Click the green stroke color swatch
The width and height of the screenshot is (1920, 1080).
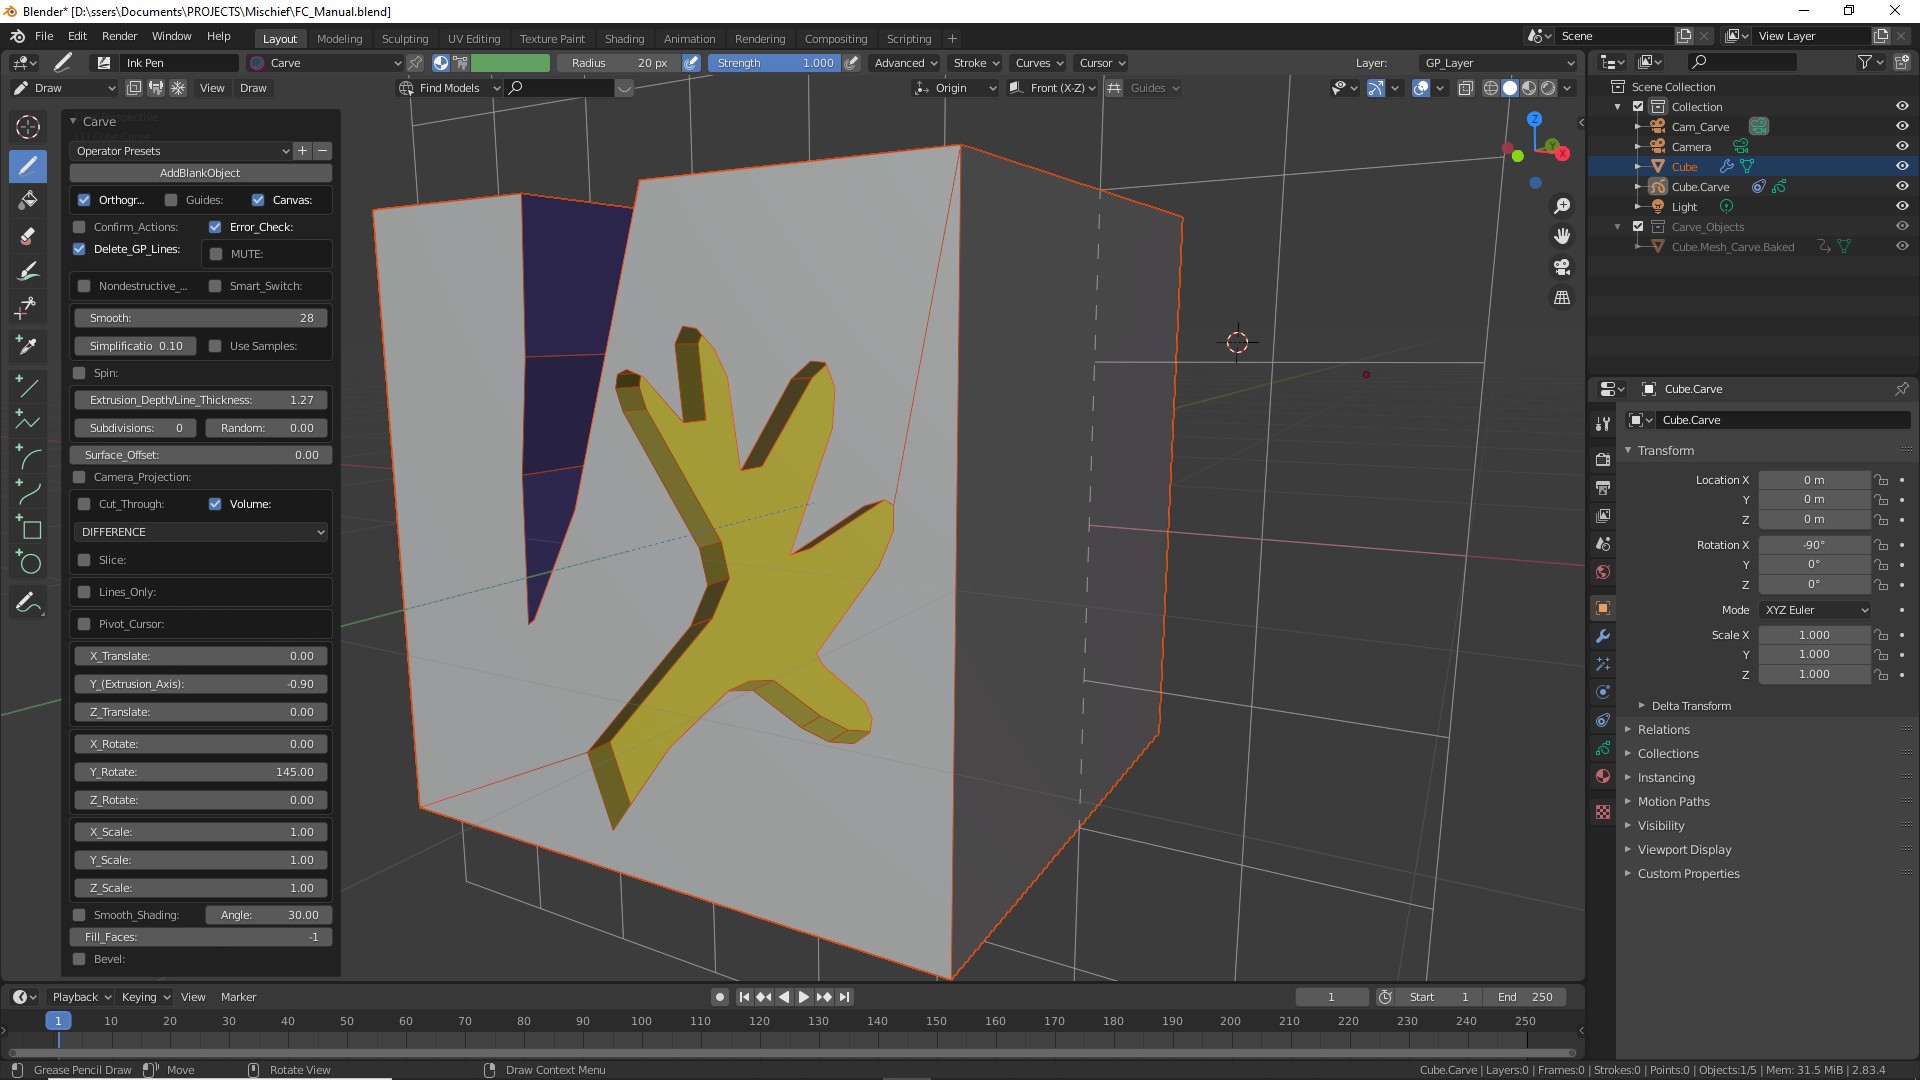(x=510, y=63)
